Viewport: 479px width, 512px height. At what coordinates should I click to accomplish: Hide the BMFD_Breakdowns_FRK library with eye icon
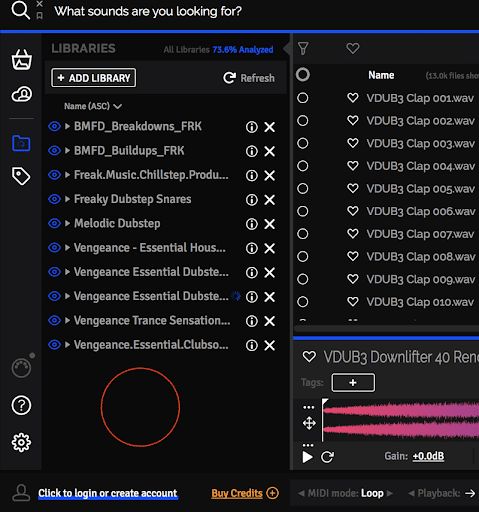[54, 126]
